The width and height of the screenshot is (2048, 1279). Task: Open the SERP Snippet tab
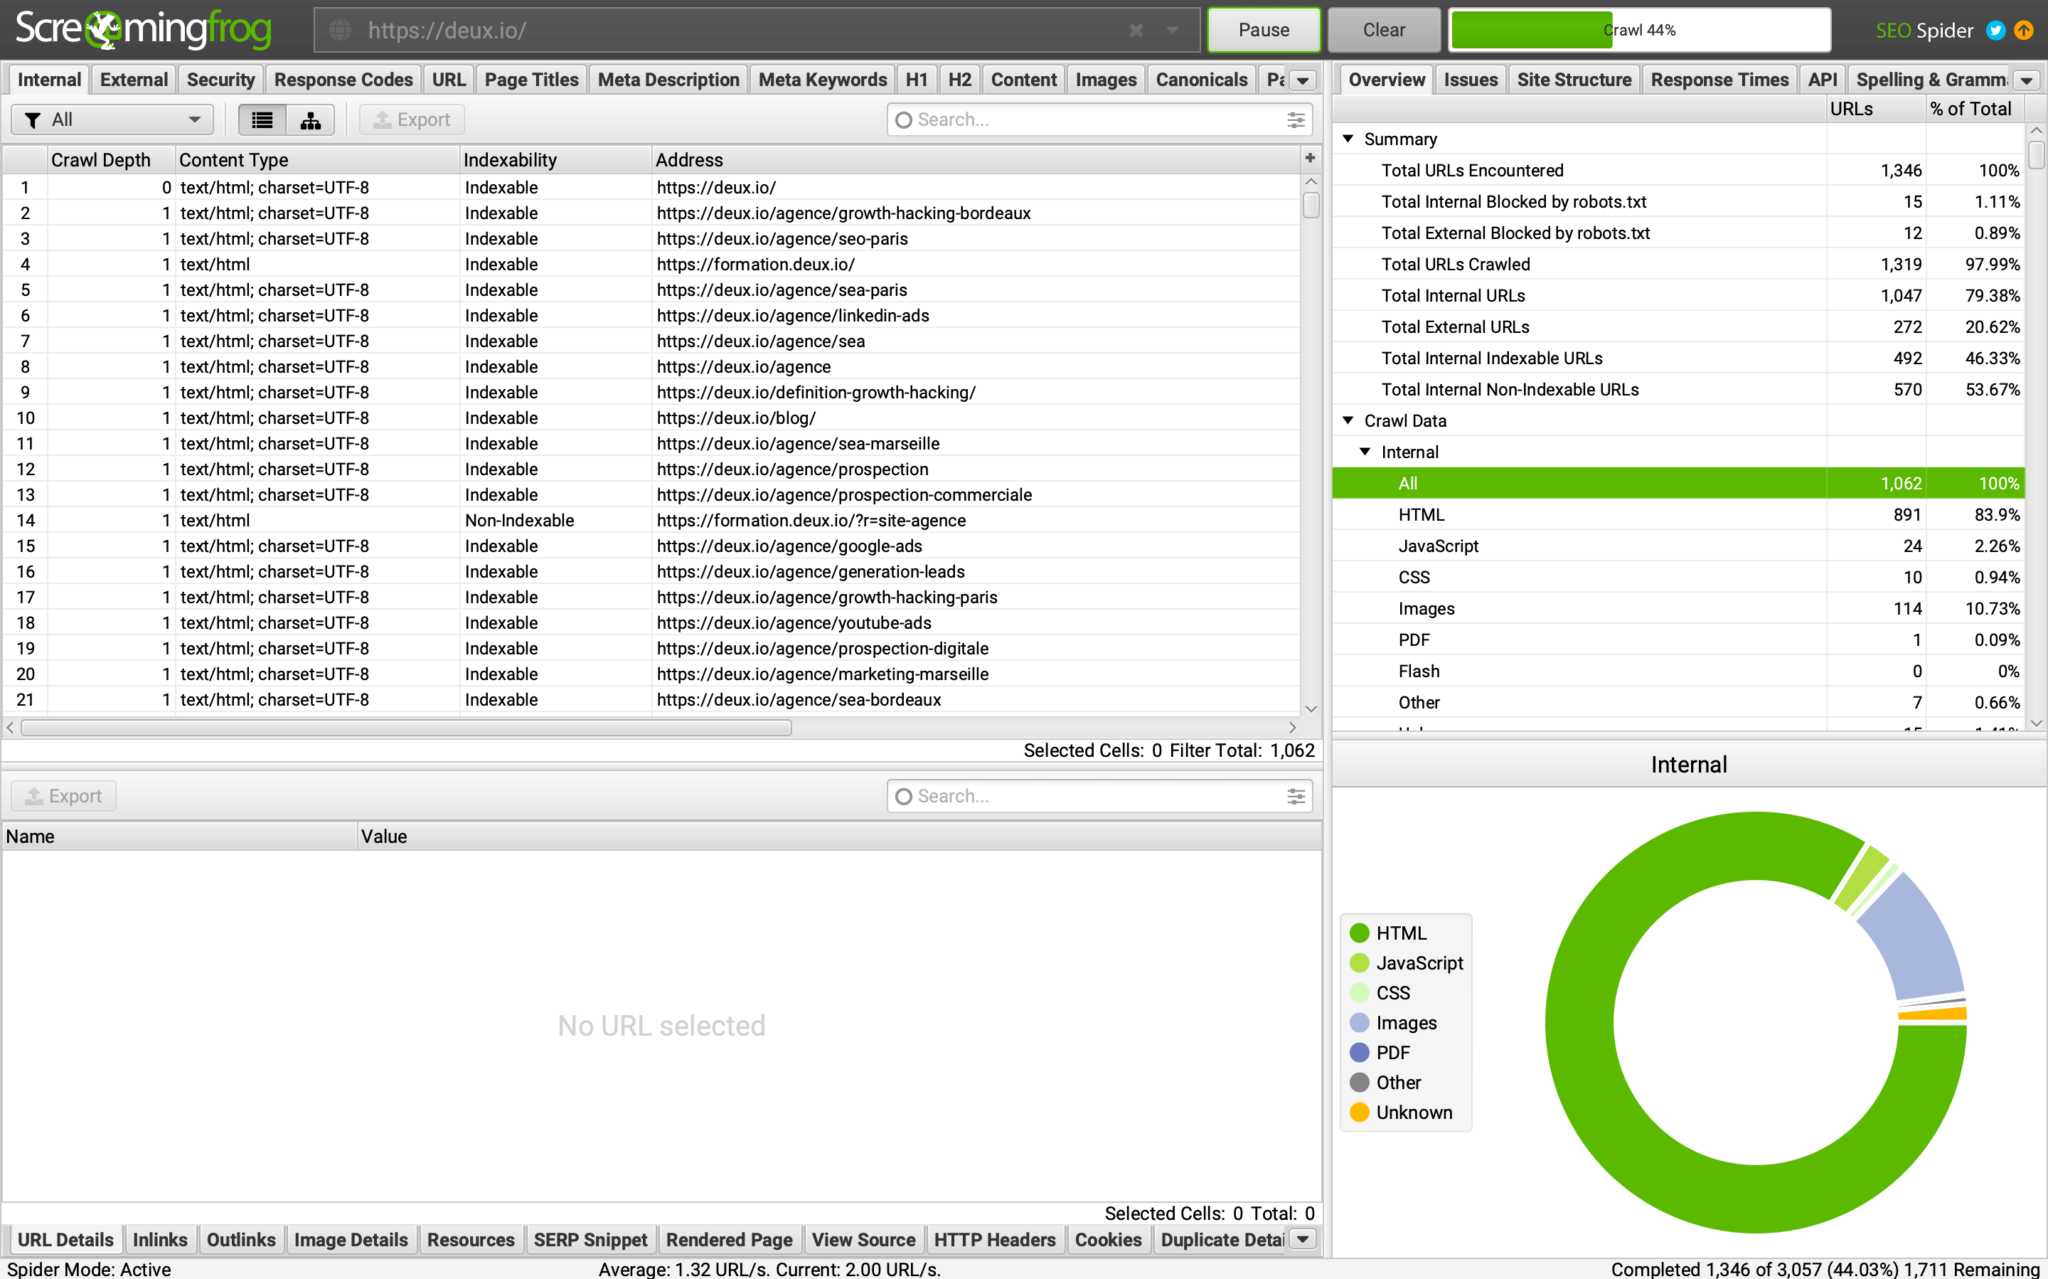click(591, 1240)
